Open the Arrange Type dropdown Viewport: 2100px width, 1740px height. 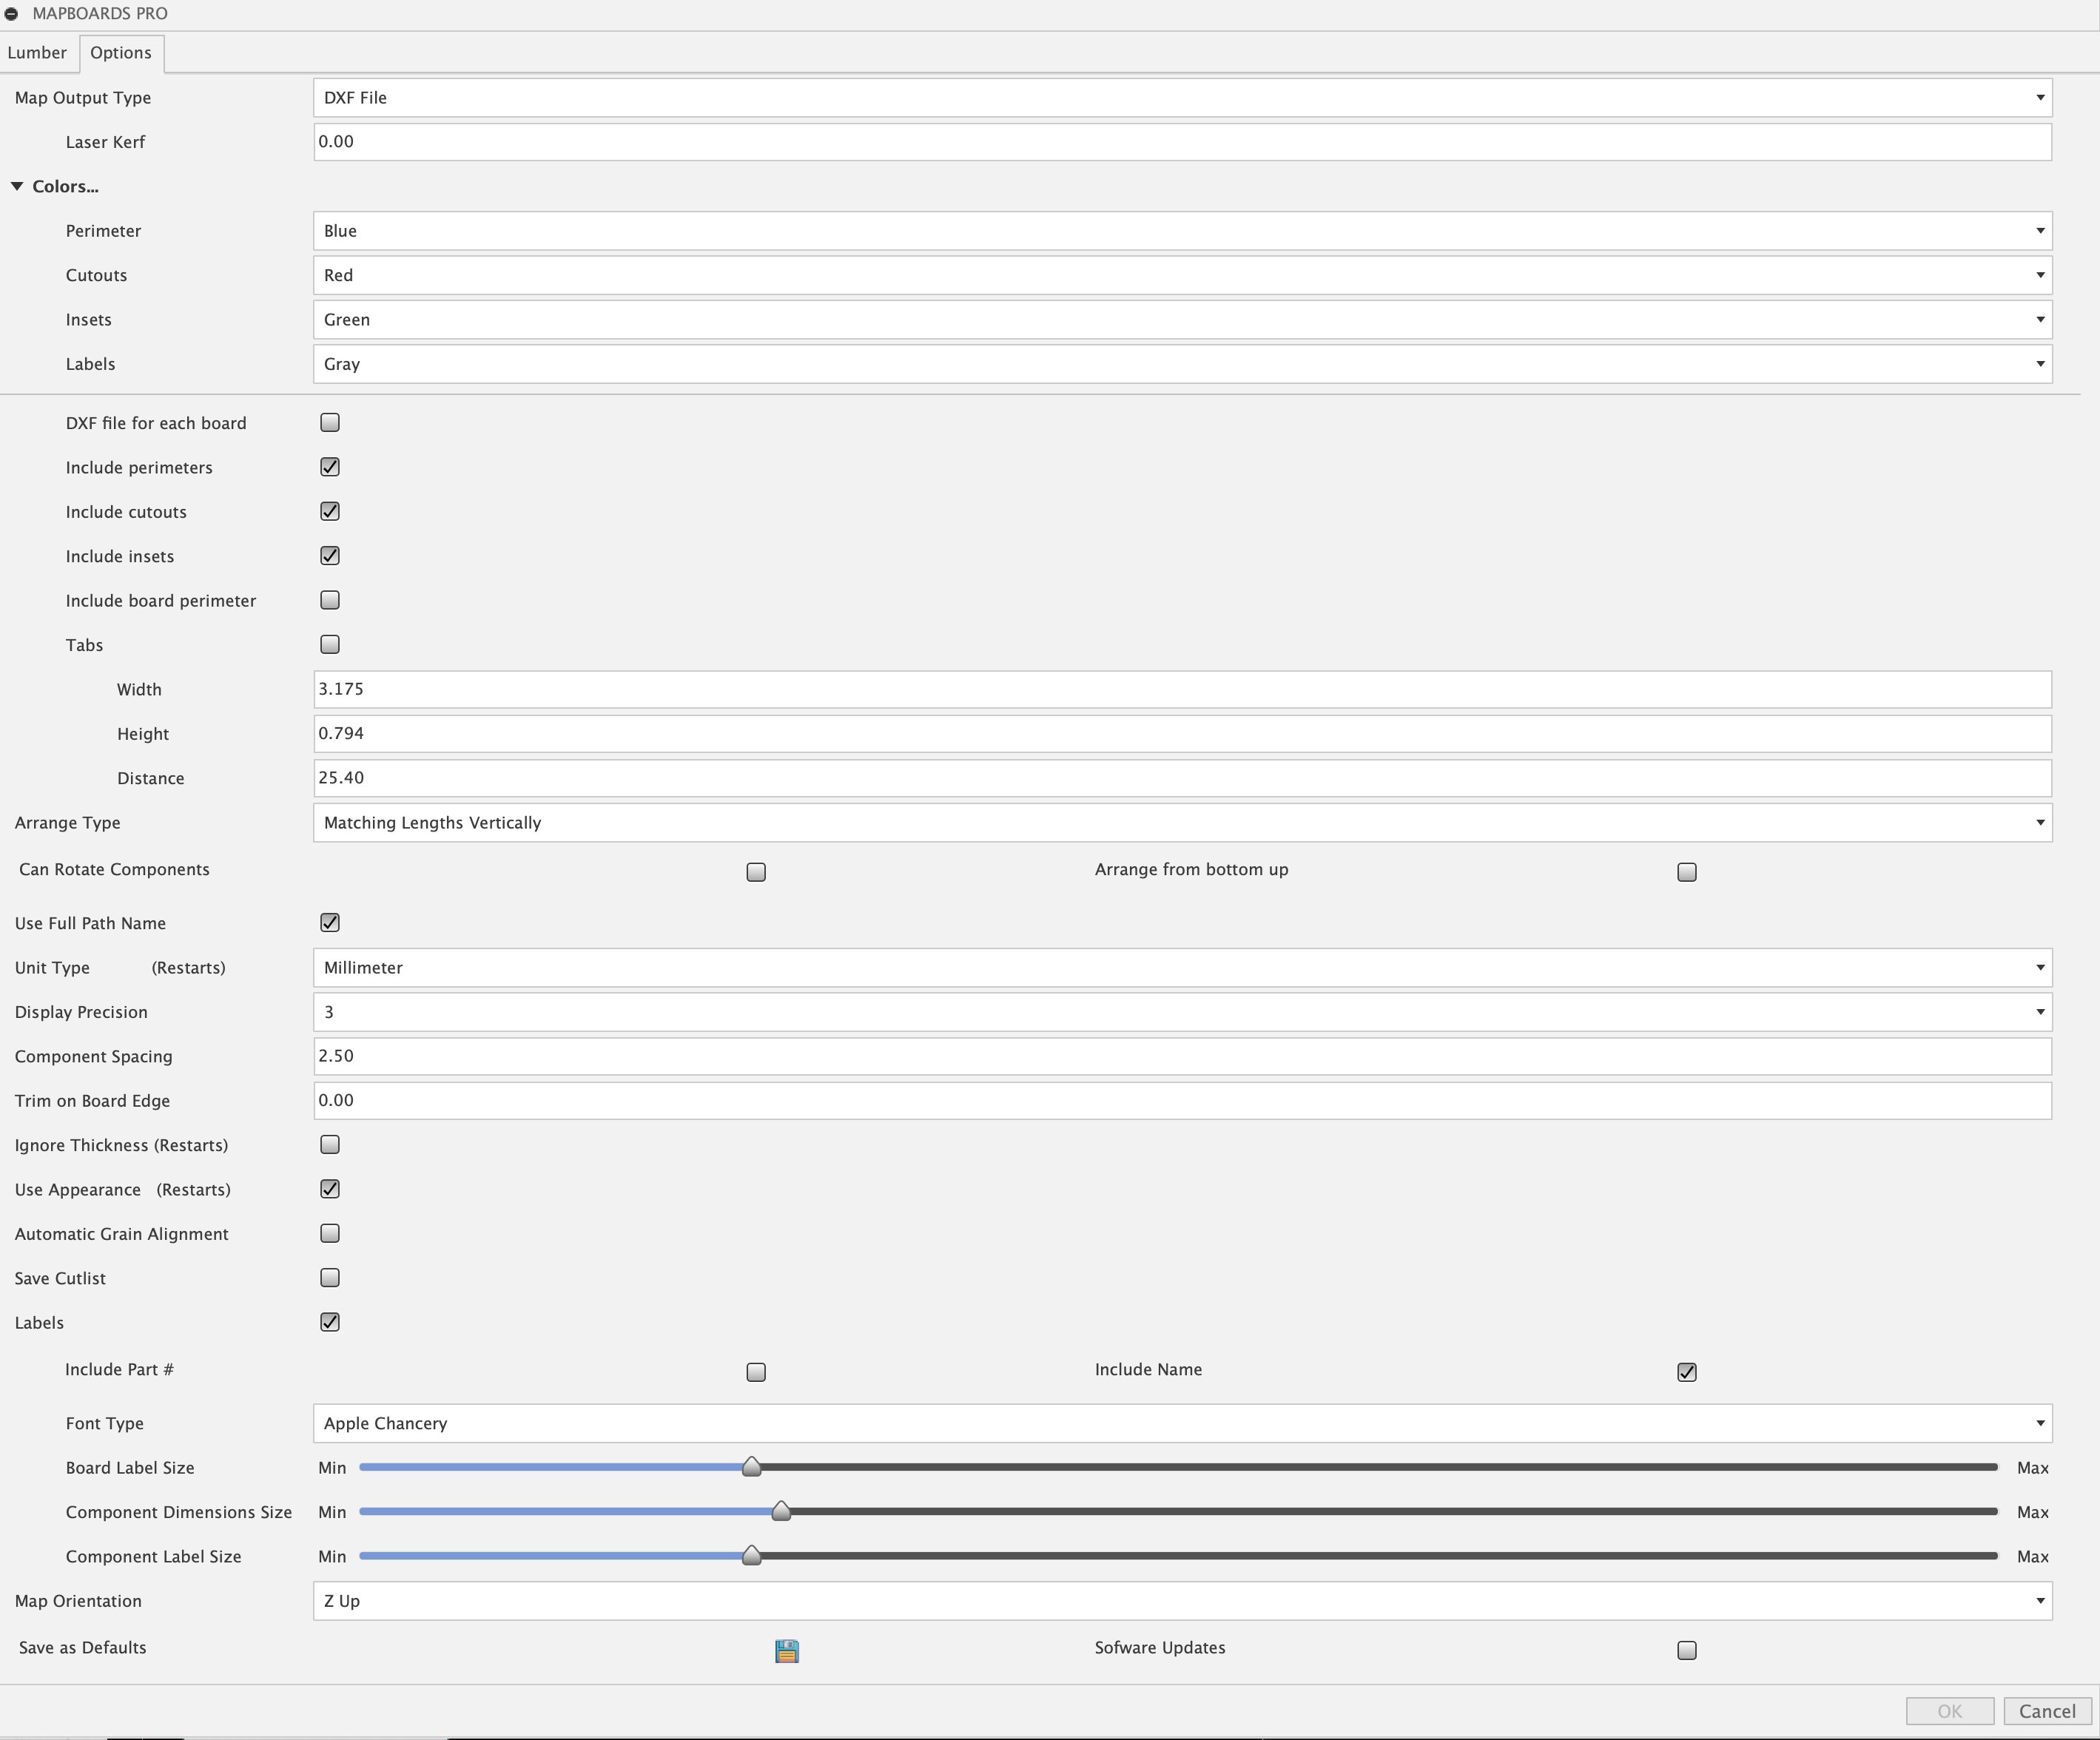click(x=1182, y=823)
